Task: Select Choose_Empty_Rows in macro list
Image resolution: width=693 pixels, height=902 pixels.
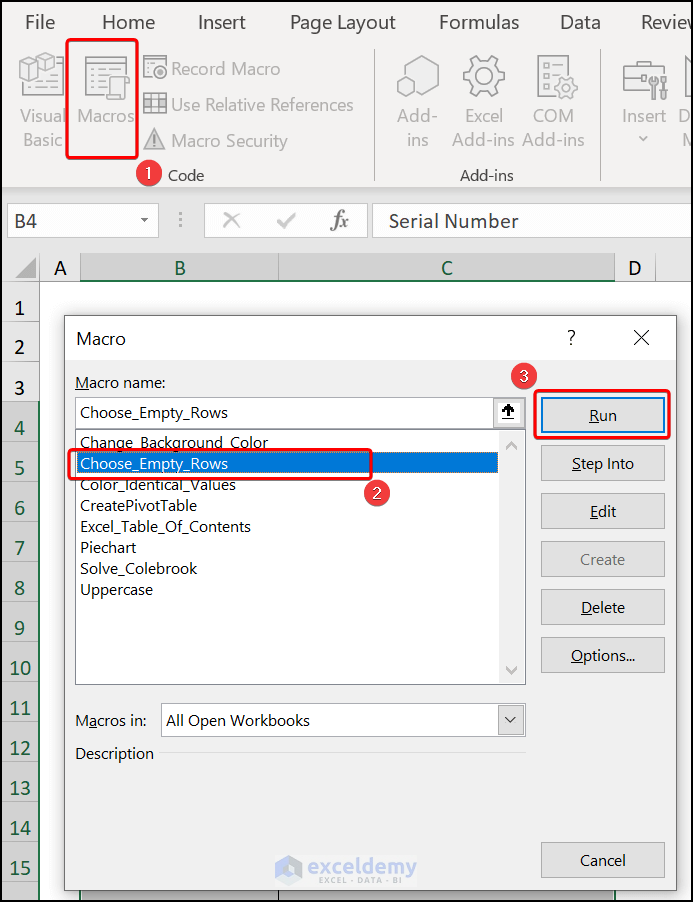Action: point(287,464)
